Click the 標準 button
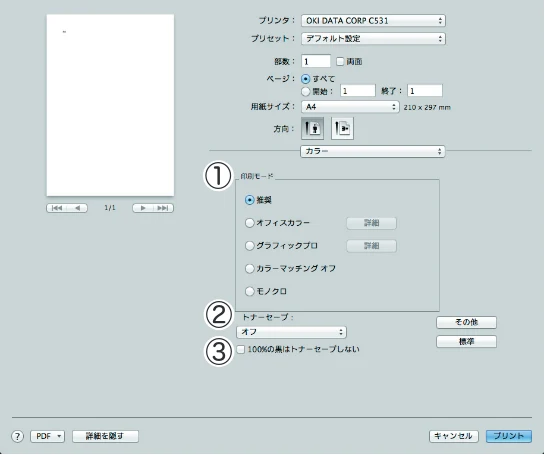This screenshot has width=545, height=455. (x=466, y=342)
